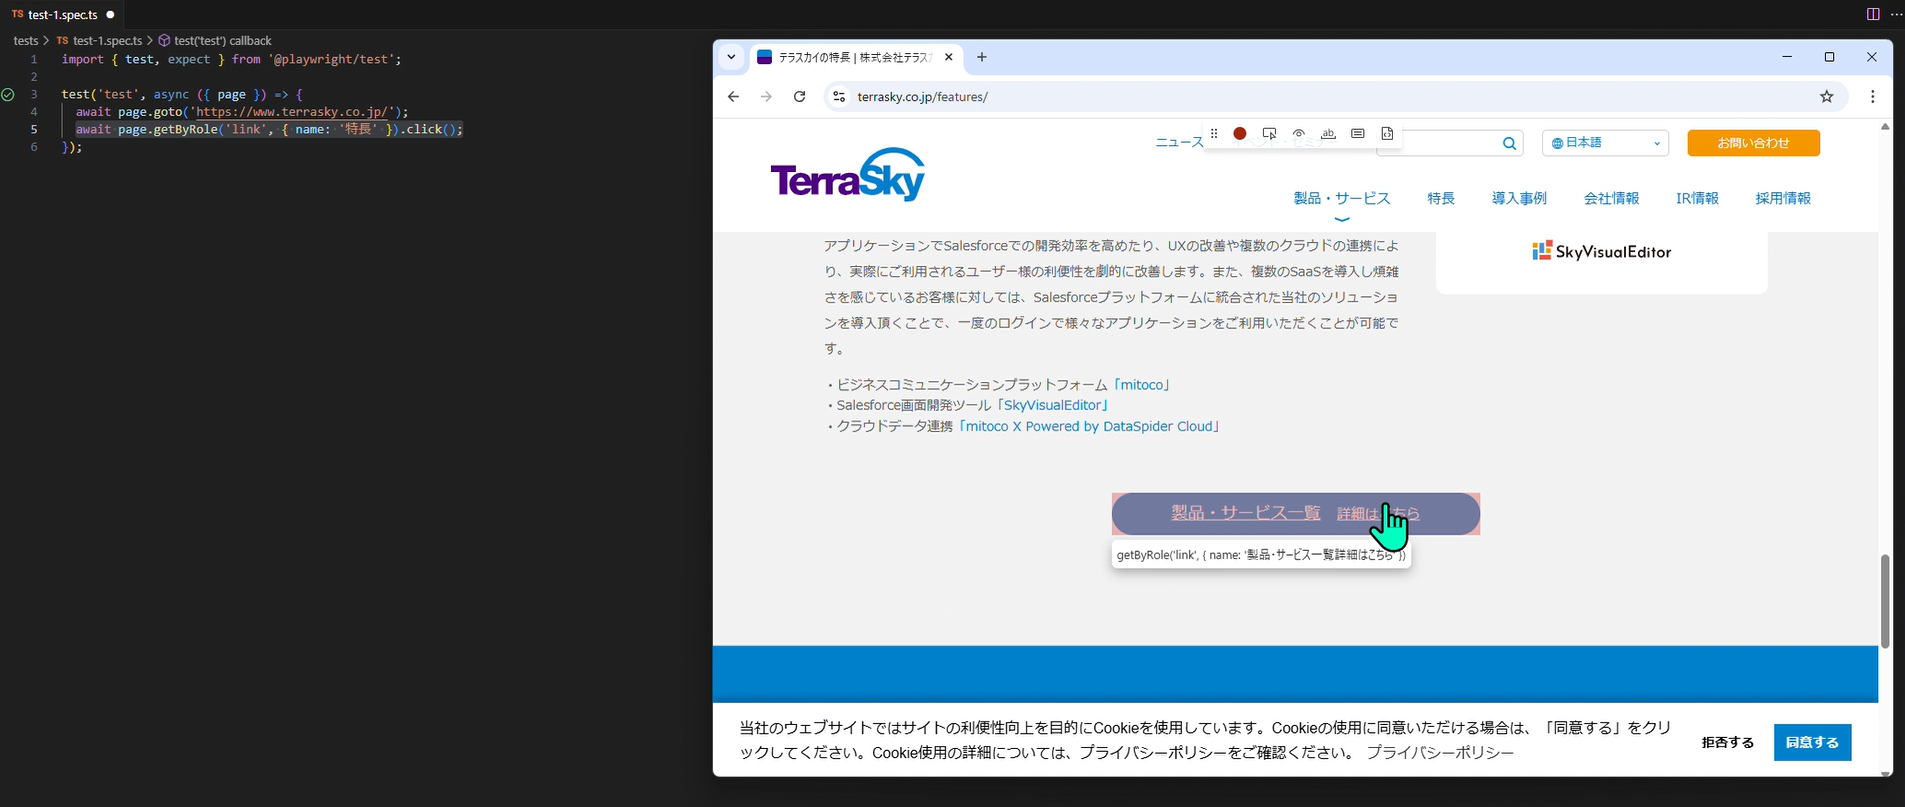
Task: Follow the mitoco X Powered by DataSpider Cloud link
Action: pyautogui.click(x=1089, y=427)
